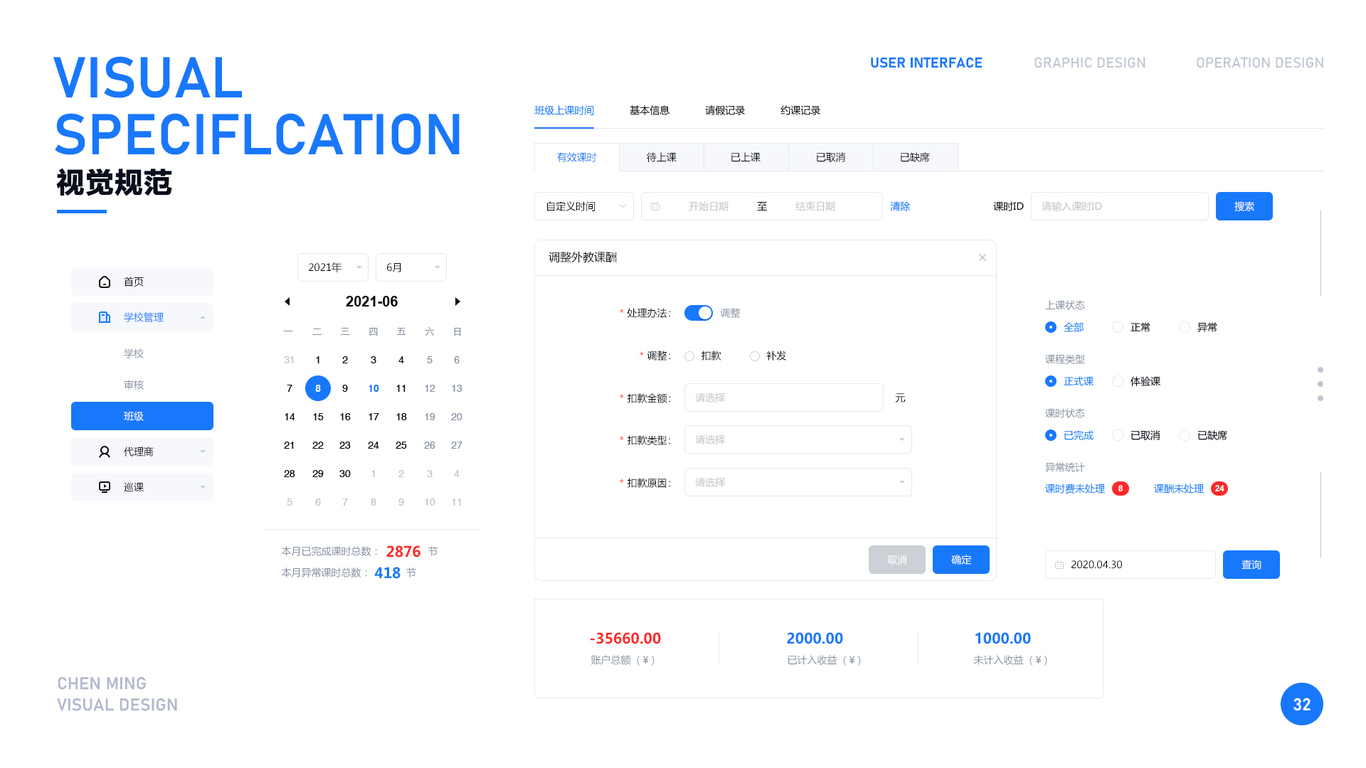Select 正式课 radio under 课程类型

click(1051, 381)
